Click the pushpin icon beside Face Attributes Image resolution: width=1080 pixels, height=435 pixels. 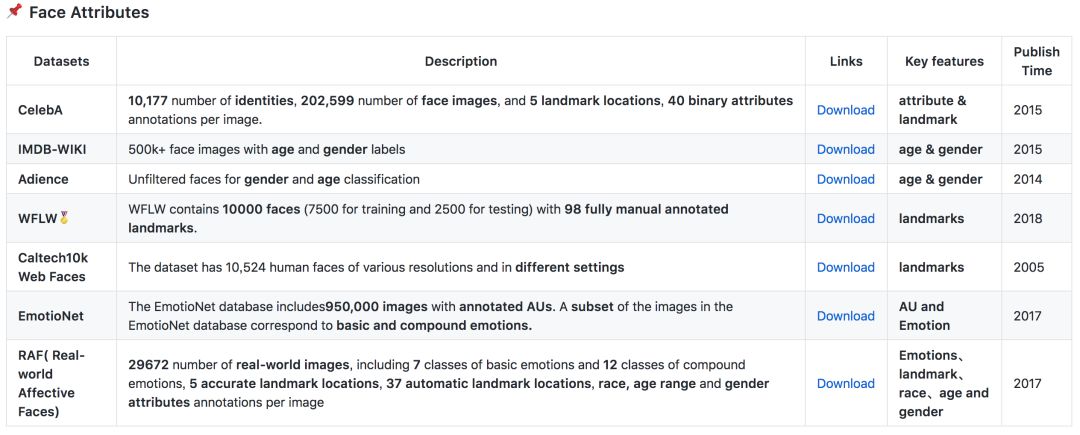point(14,11)
